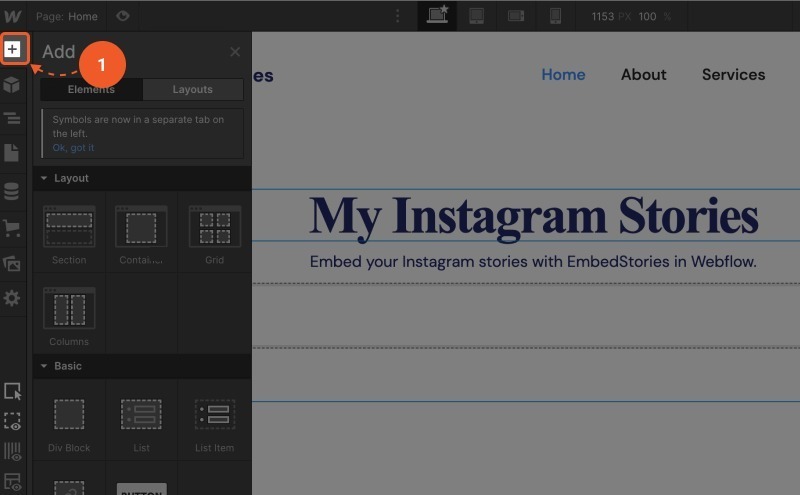Click the Page: Home selector
Image resolution: width=800 pixels, height=495 pixels.
(67, 16)
